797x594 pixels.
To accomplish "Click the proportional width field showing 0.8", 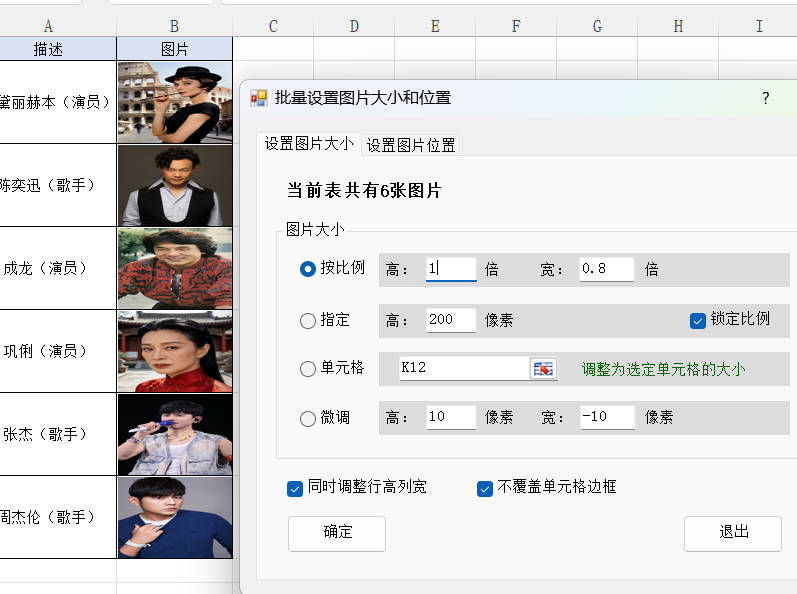I will [x=606, y=269].
